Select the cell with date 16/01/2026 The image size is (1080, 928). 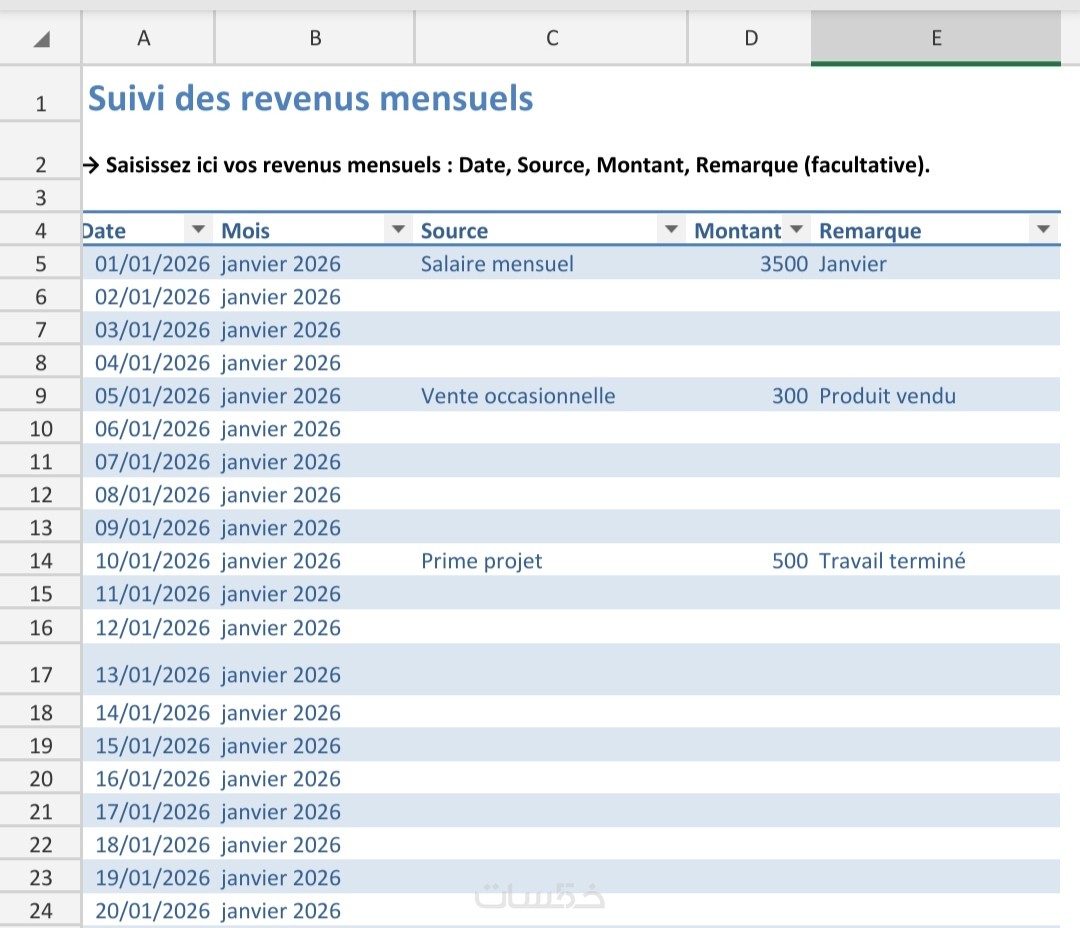coord(148,779)
